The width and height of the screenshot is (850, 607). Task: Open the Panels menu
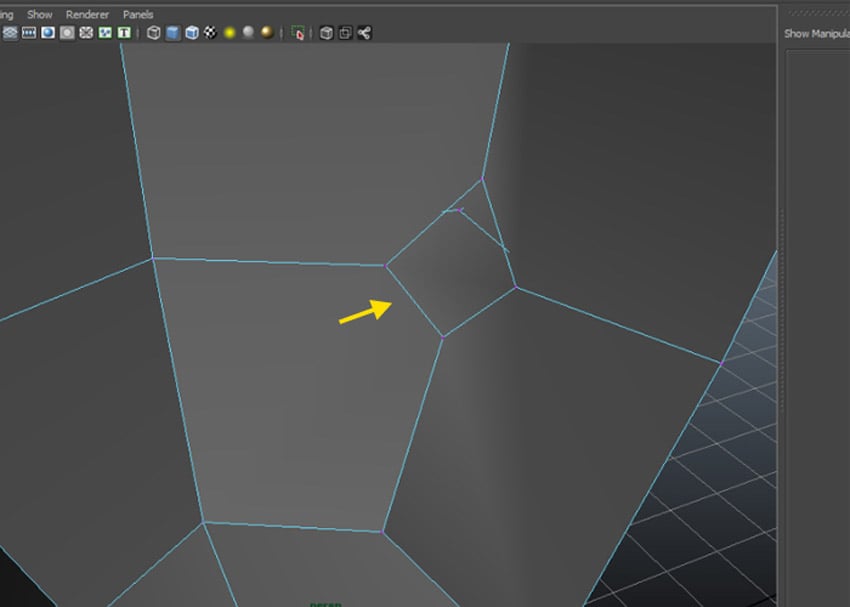click(138, 15)
